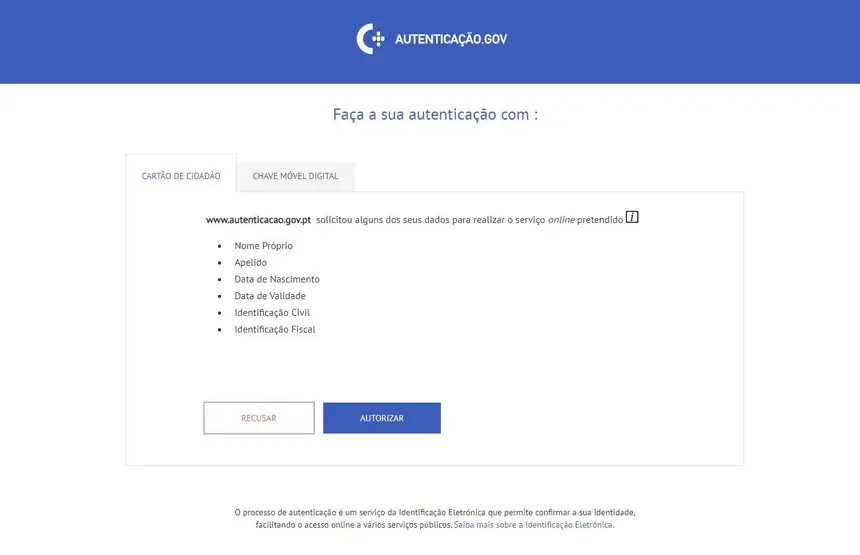The height and width of the screenshot is (555, 860).
Task: Switch to the Chave Móvel Digital tab
Action: point(296,176)
